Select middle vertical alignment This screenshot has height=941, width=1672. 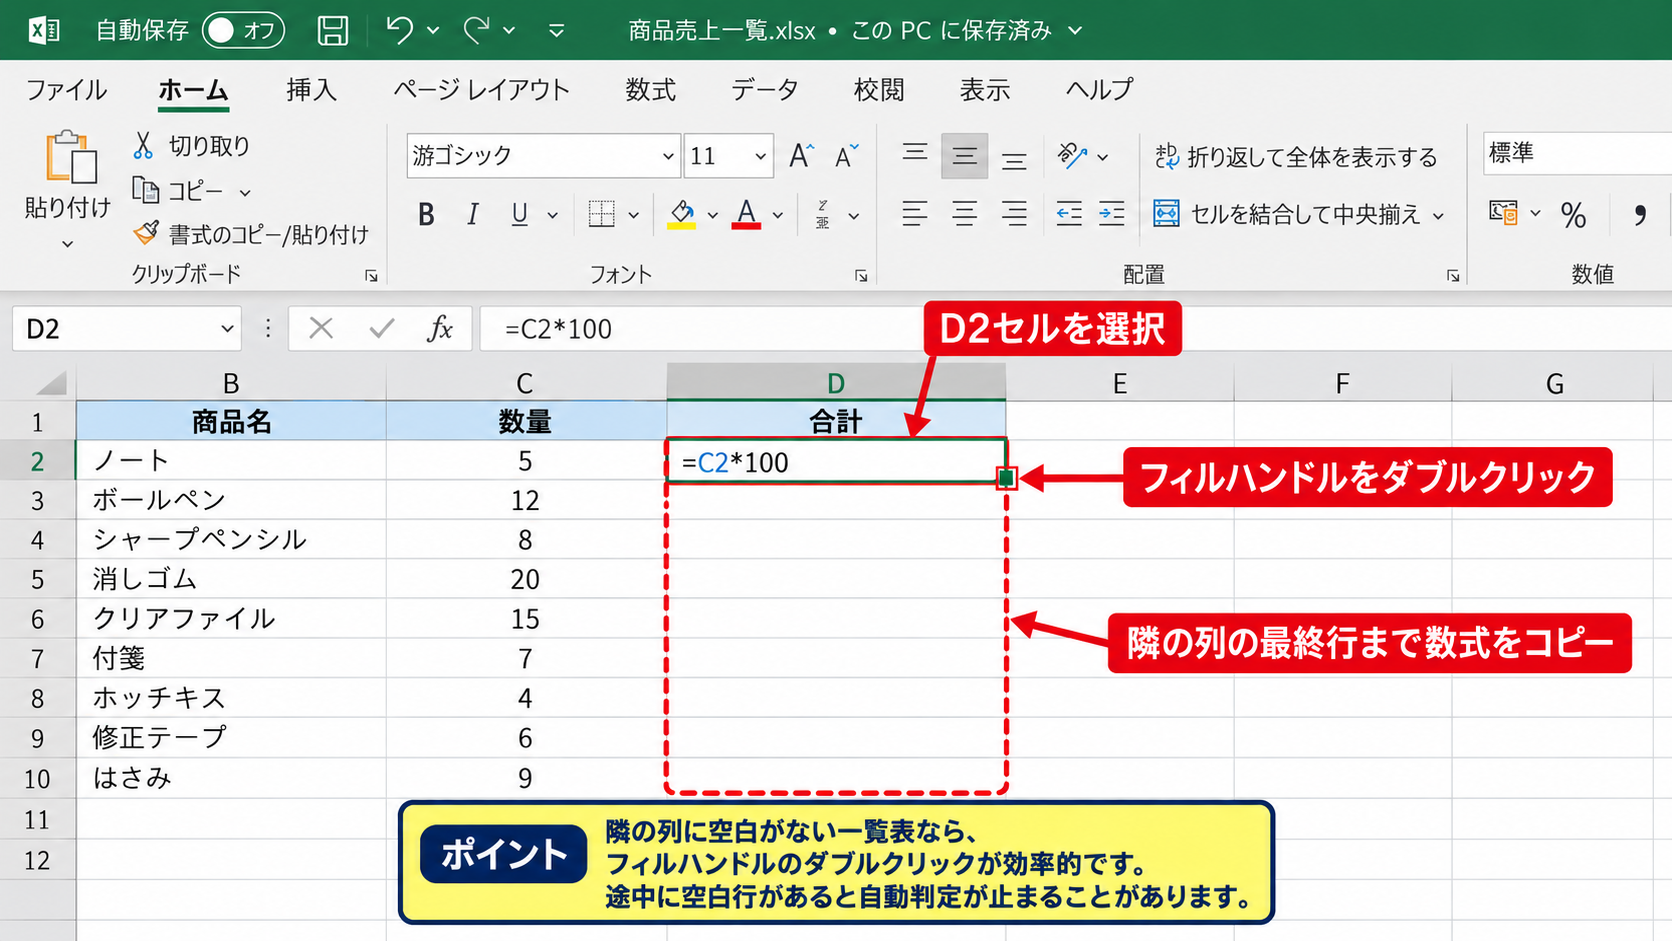point(964,156)
